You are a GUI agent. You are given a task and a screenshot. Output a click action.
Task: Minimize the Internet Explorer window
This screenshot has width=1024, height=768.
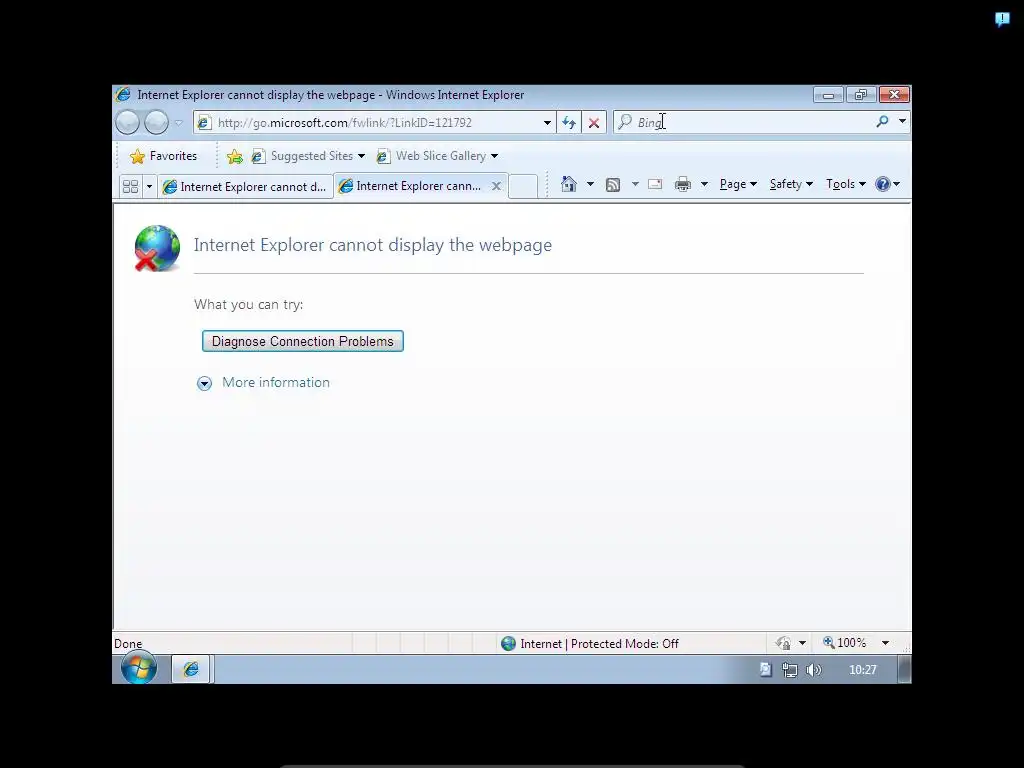click(x=828, y=95)
